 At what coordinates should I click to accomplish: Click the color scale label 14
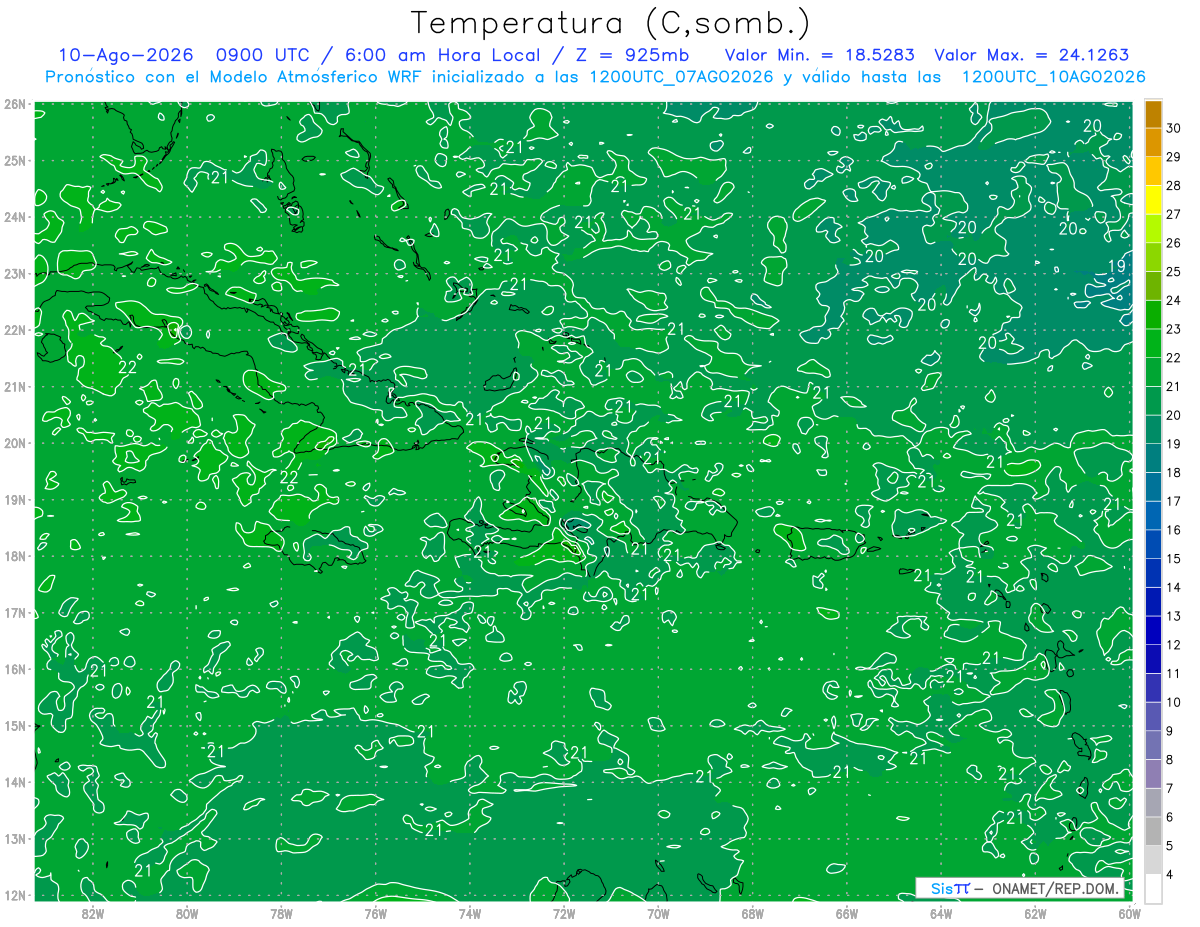(1173, 587)
